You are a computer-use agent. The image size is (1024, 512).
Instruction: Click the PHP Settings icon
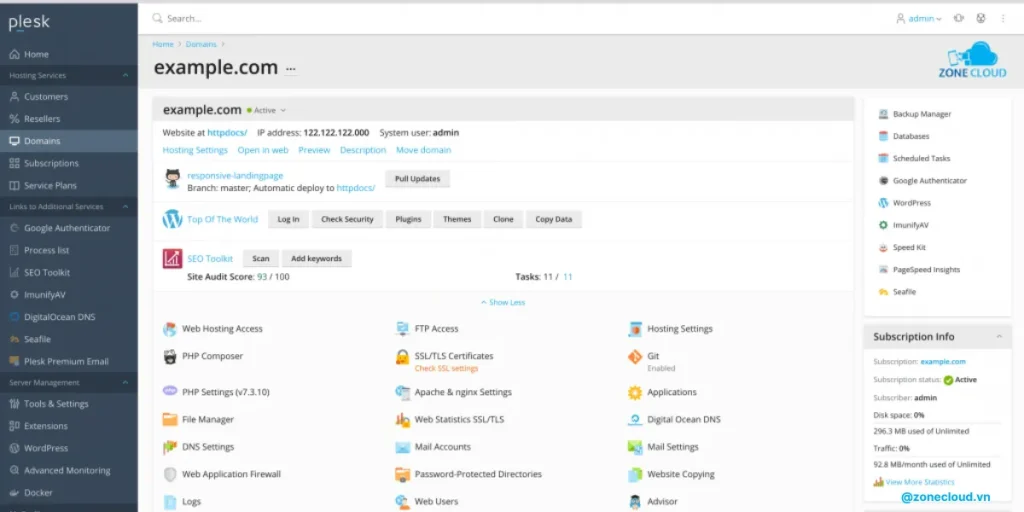click(x=170, y=392)
